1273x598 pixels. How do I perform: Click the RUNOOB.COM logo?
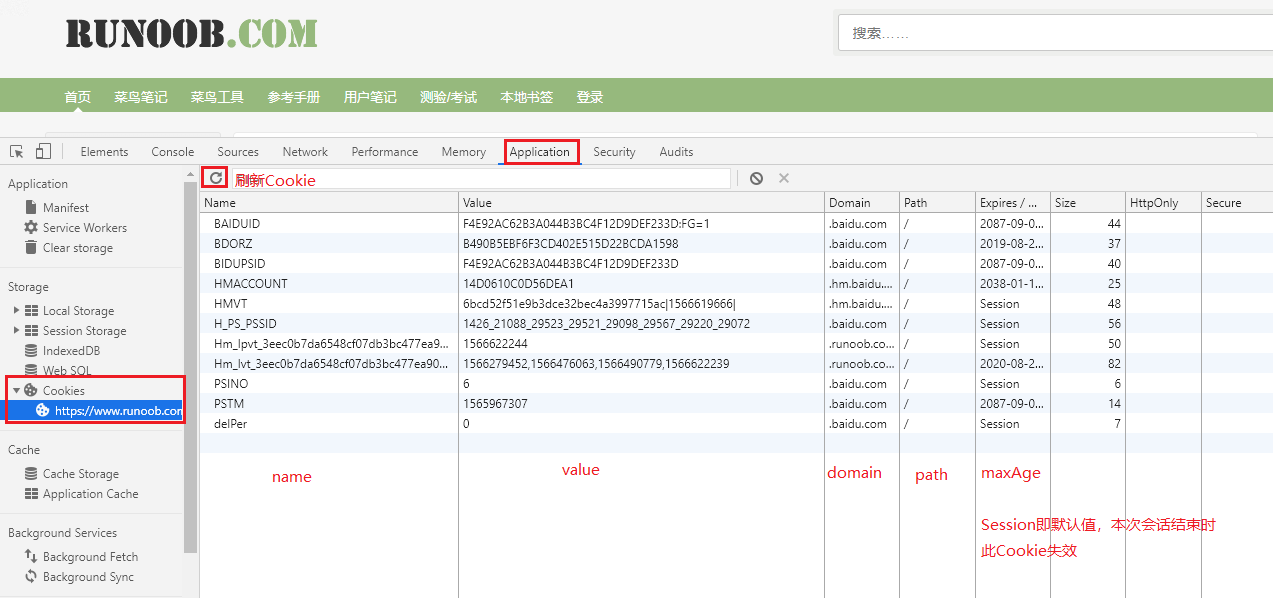click(x=192, y=33)
